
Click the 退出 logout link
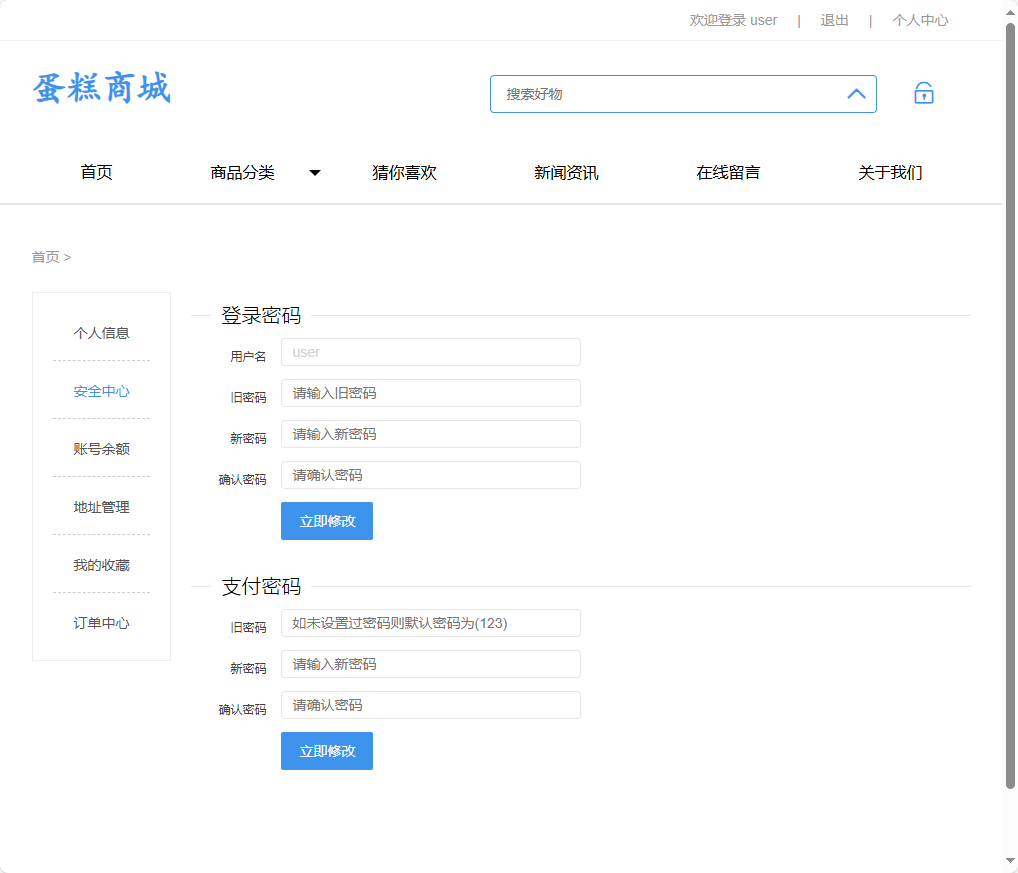tap(834, 19)
